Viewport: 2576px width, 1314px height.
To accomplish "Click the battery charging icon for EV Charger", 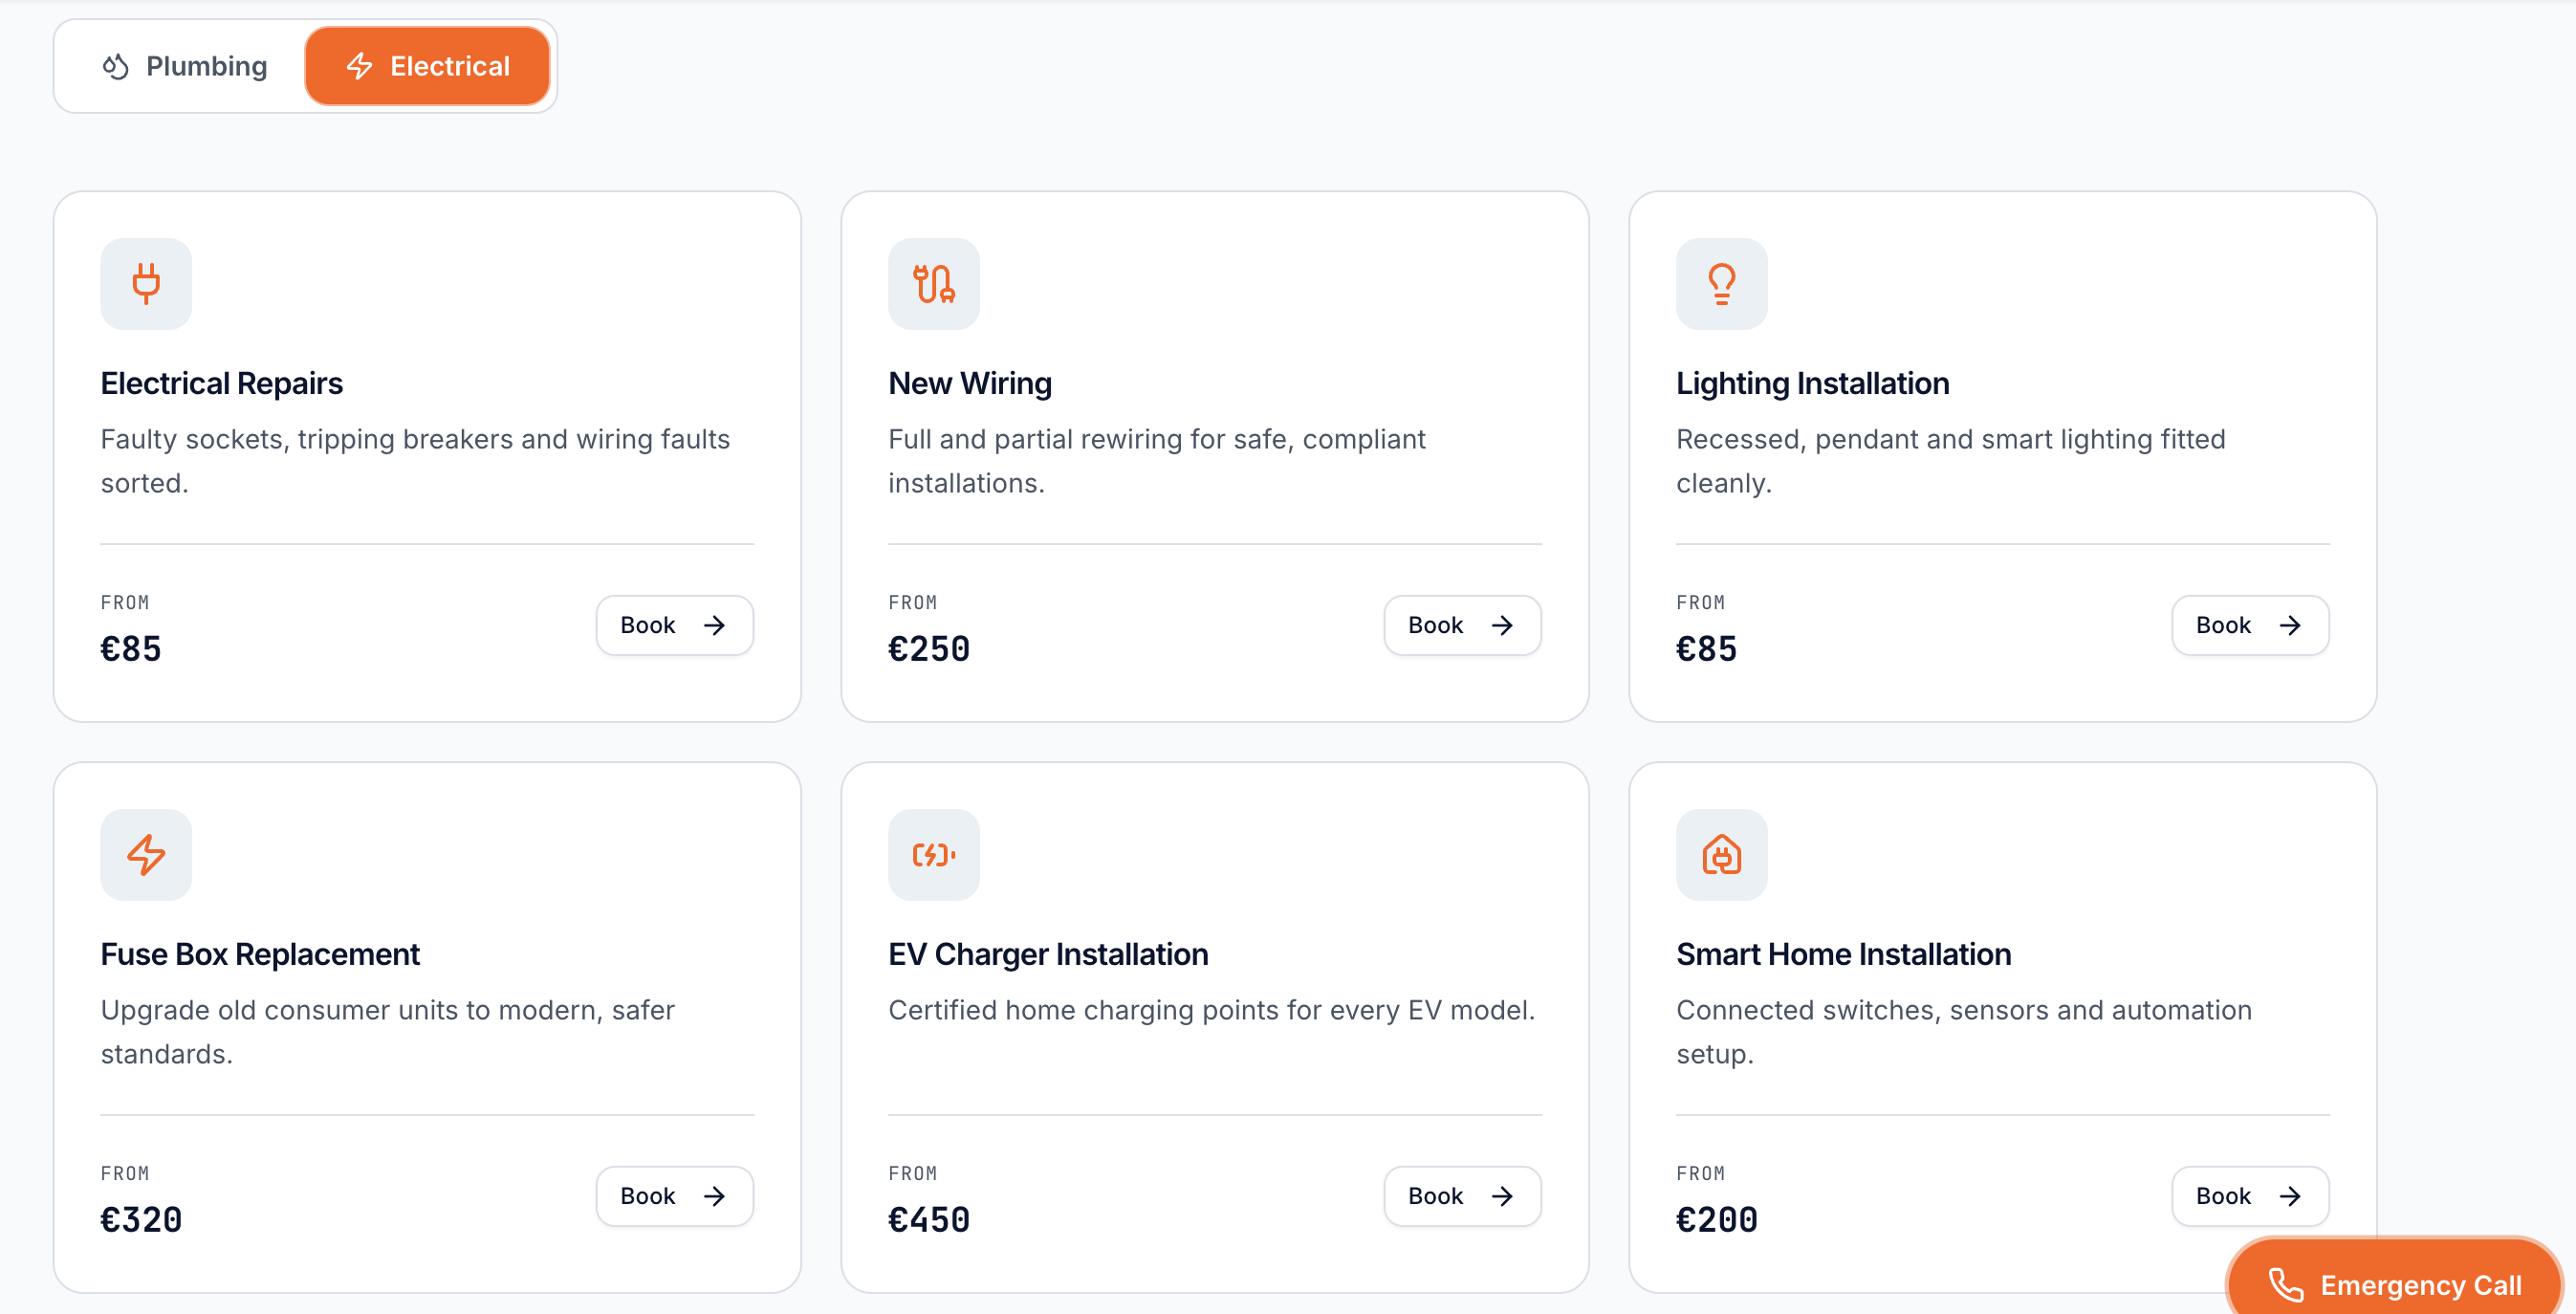I will [x=934, y=854].
